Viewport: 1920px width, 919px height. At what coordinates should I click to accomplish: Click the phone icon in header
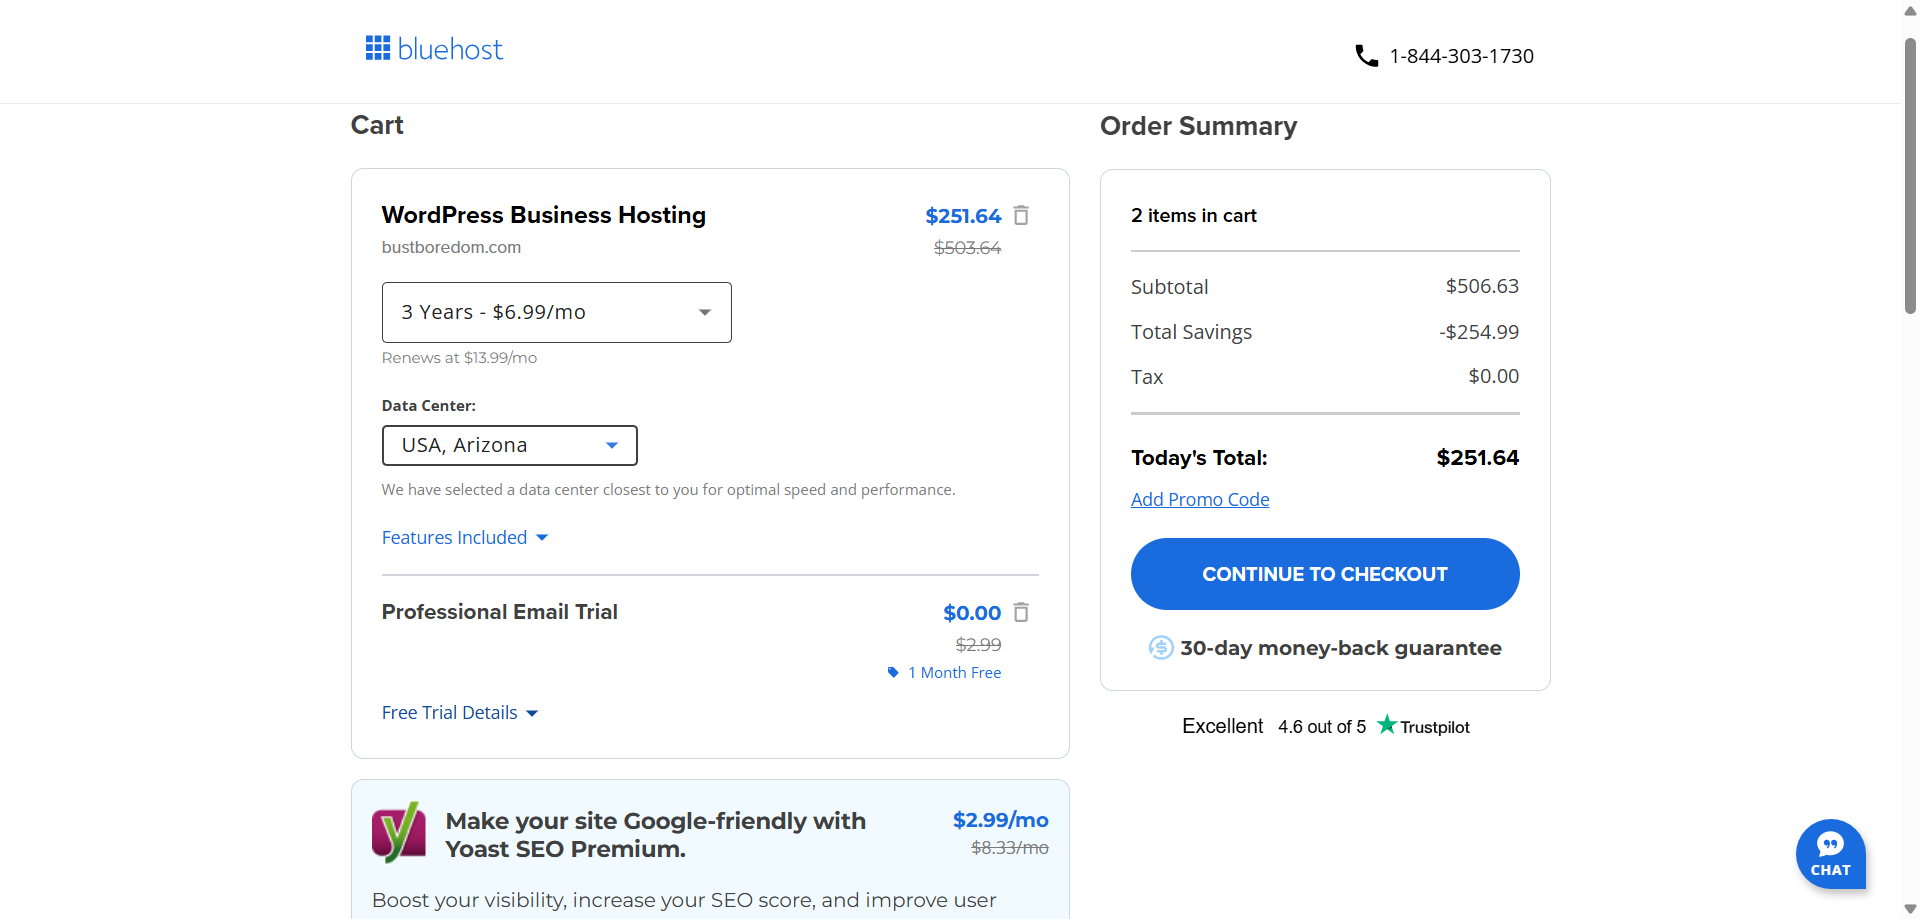tap(1366, 56)
